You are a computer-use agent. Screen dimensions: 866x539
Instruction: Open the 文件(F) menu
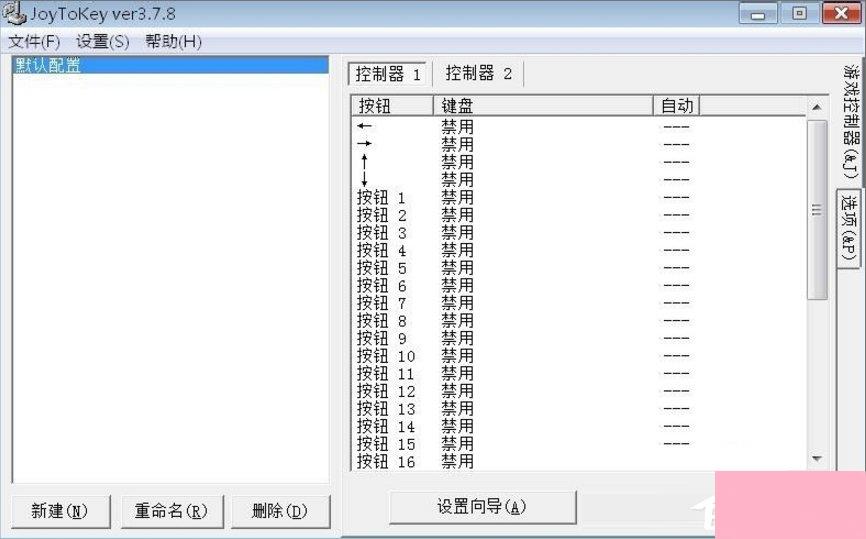pos(34,41)
